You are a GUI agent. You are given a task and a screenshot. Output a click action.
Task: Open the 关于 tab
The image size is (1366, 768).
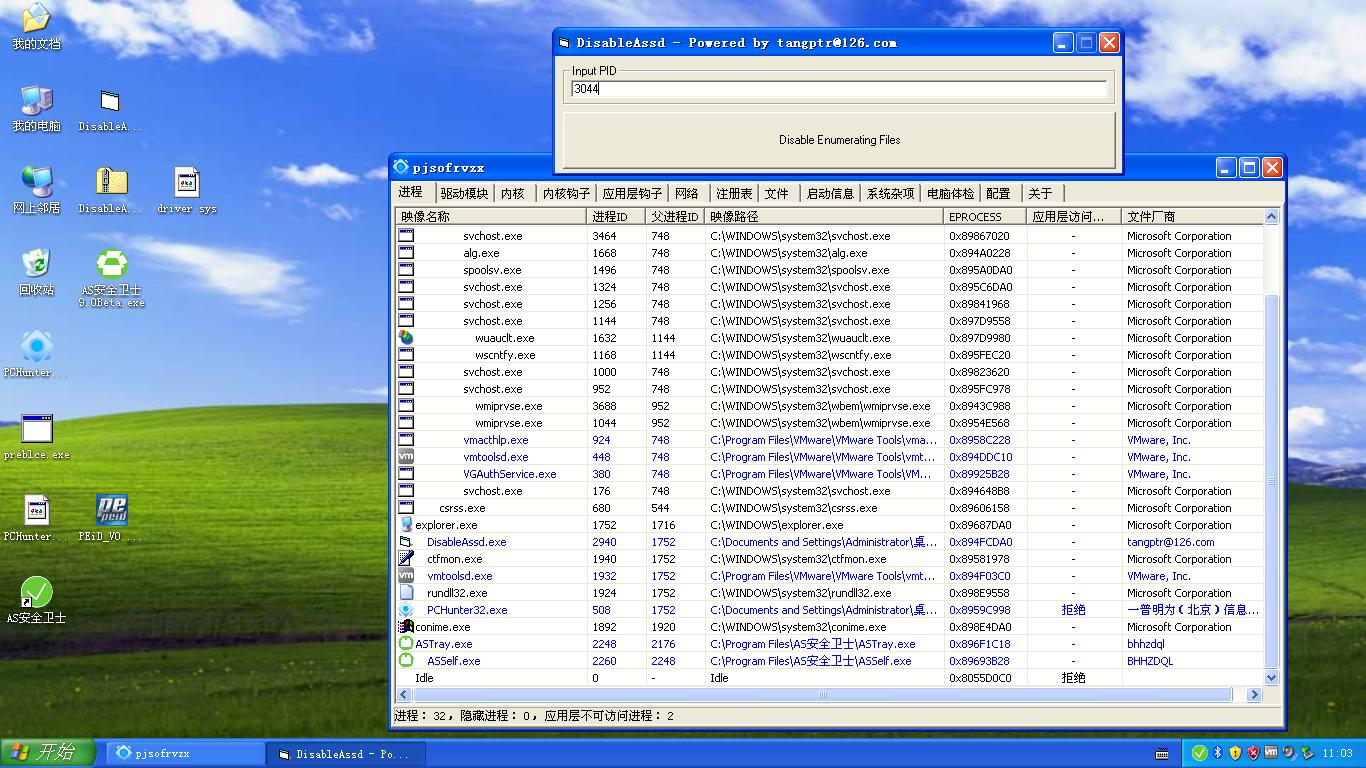tap(1040, 194)
